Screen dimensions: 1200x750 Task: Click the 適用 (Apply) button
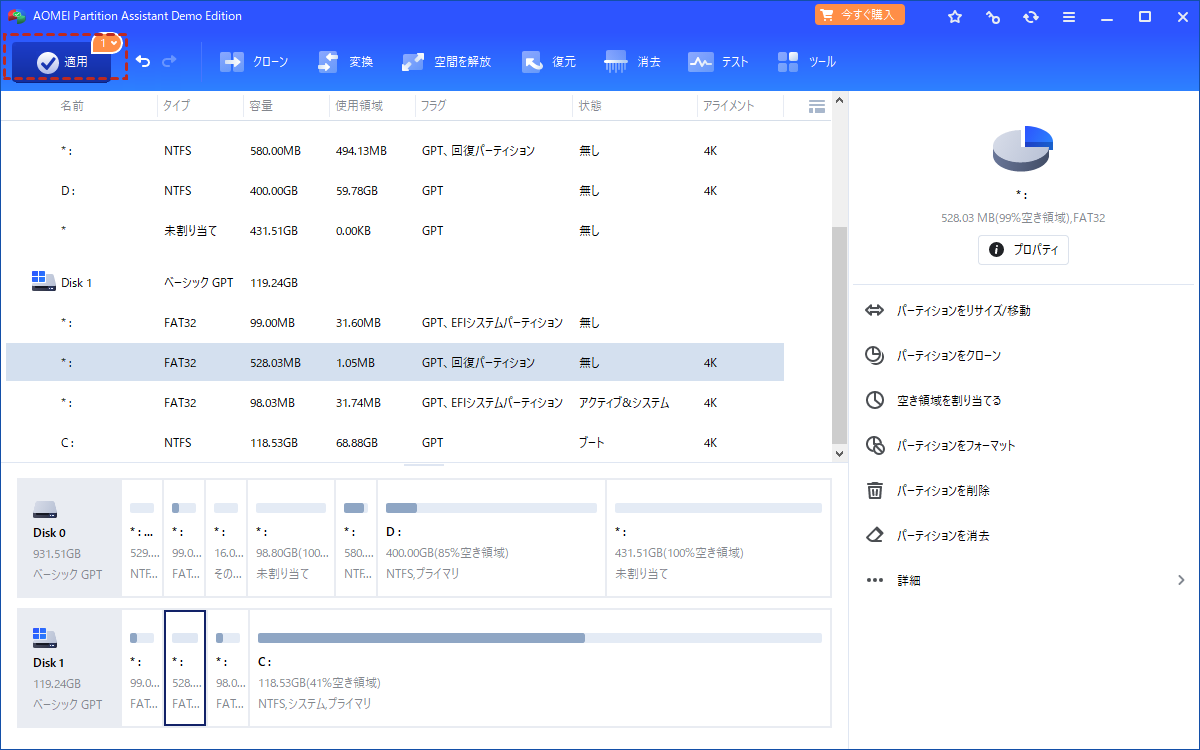tap(63, 62)
